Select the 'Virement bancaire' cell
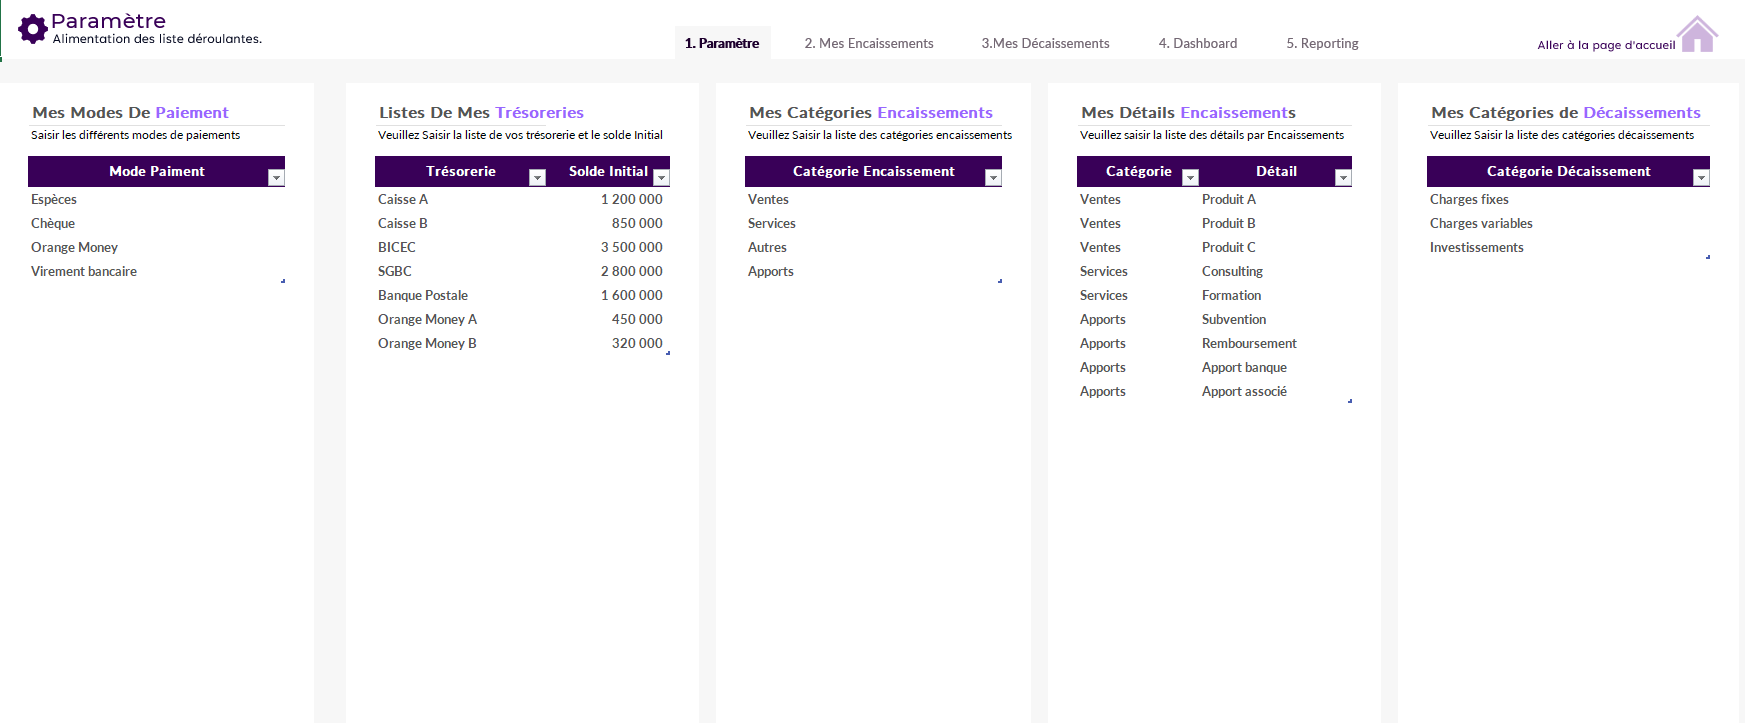This screenshot has width=1745, height=723. 157,271
